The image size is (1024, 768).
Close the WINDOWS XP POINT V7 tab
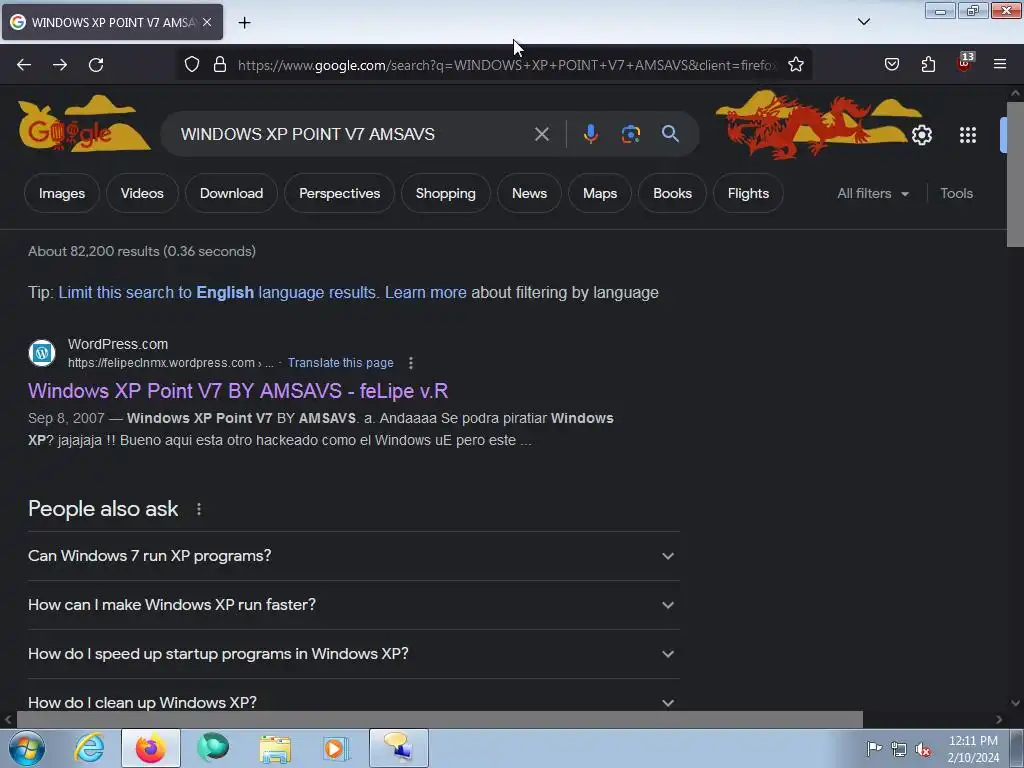click(x=207, y=22)
